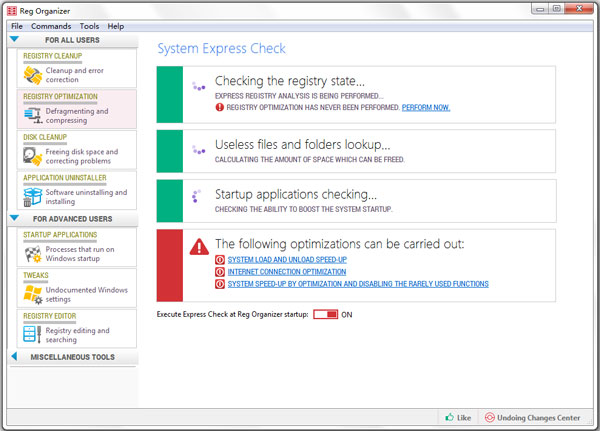Image resolution: width=600 pixels, height=431 pixels.
Task: Collapse the For All Users section
Action: pos(14,40)
